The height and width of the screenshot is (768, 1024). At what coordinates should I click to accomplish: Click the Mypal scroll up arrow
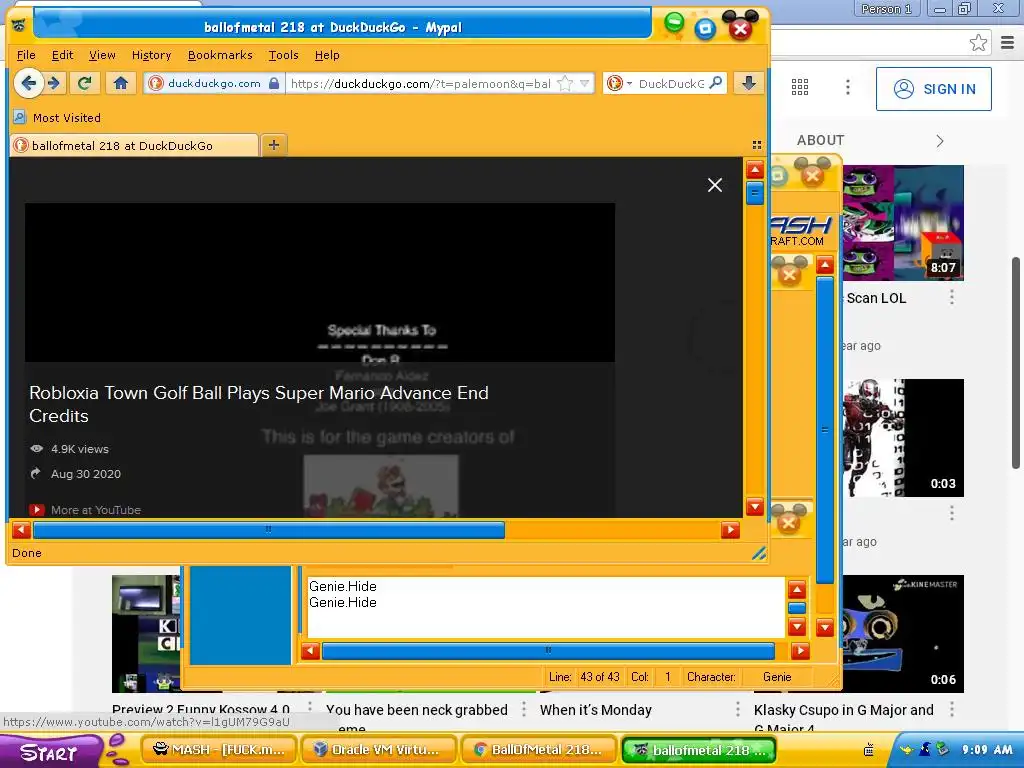click(755, 170)
